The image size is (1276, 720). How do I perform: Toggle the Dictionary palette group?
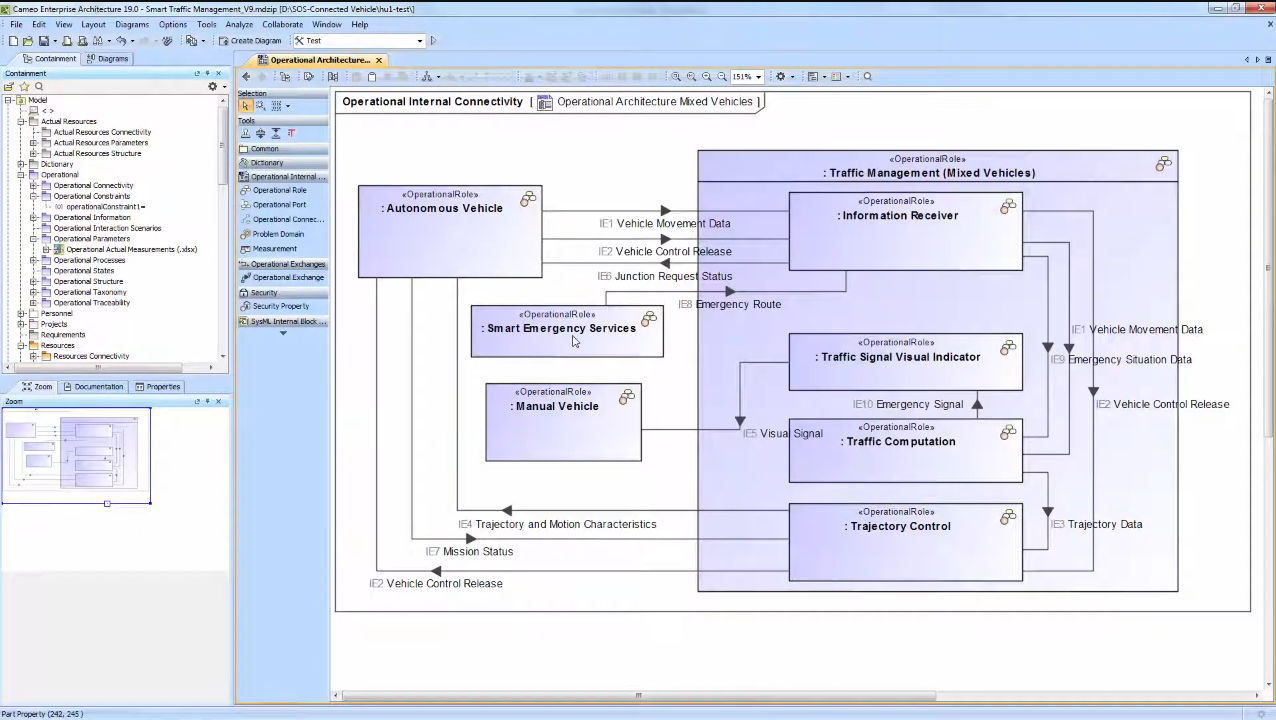tap(283, 163)
